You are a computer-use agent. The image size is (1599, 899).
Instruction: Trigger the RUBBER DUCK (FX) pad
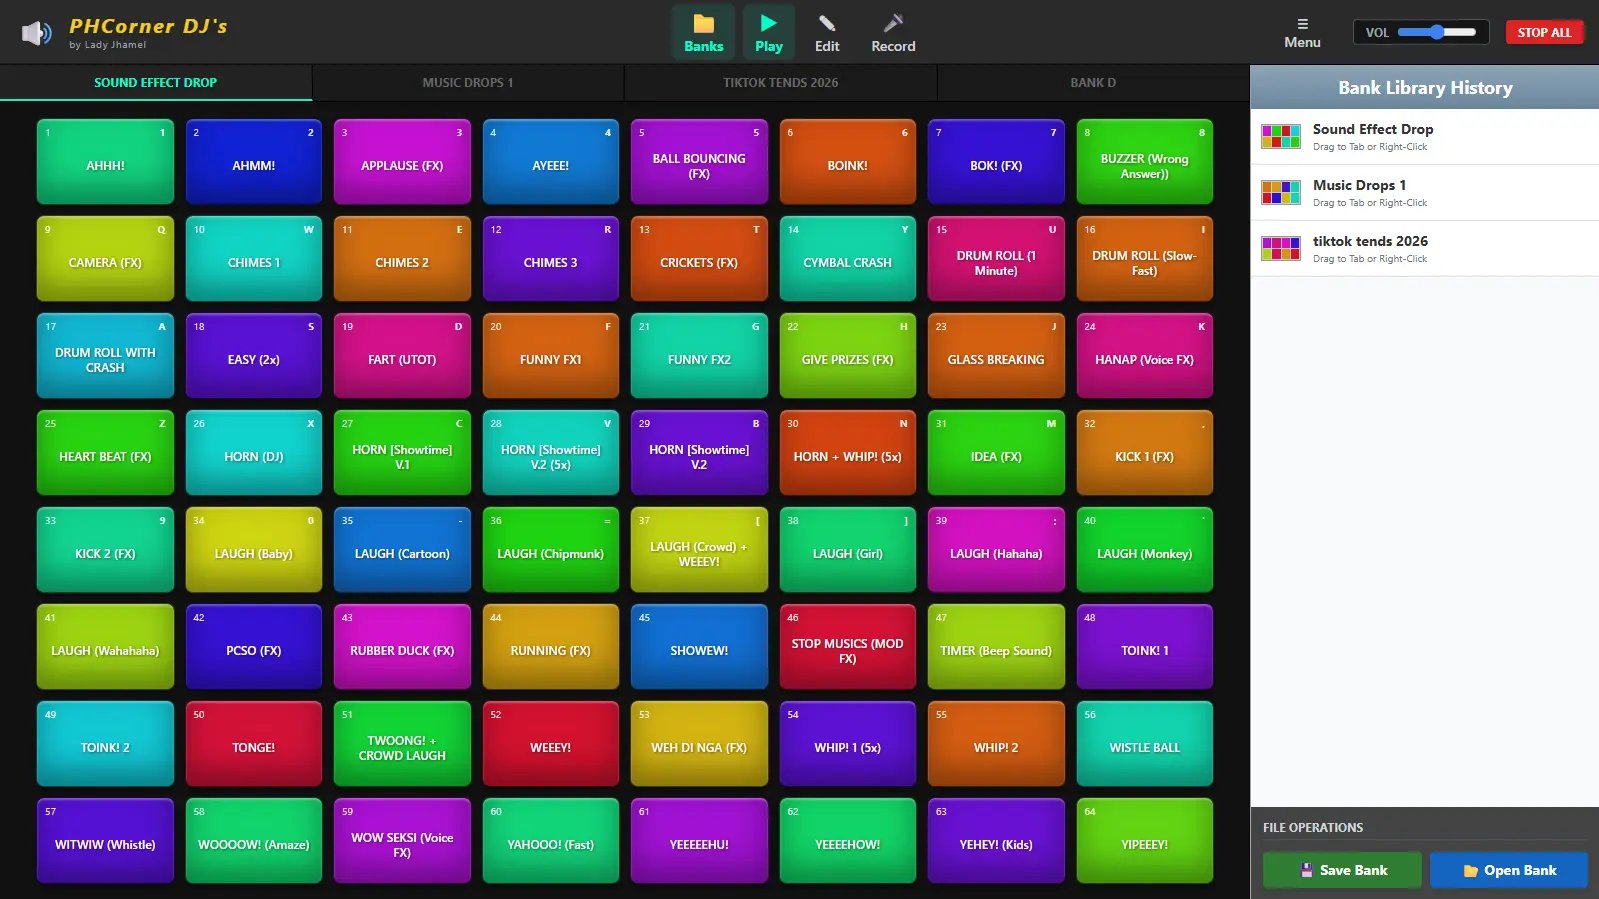coord(402,647)
